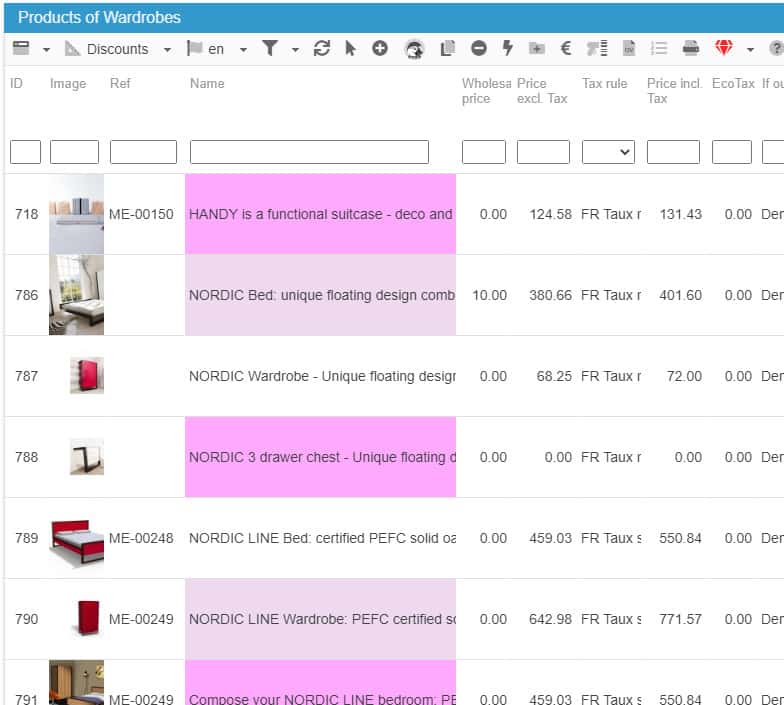This screenshot has width=784, height=705.
Task: Select product row with ID 789
Action: (27, 538)
